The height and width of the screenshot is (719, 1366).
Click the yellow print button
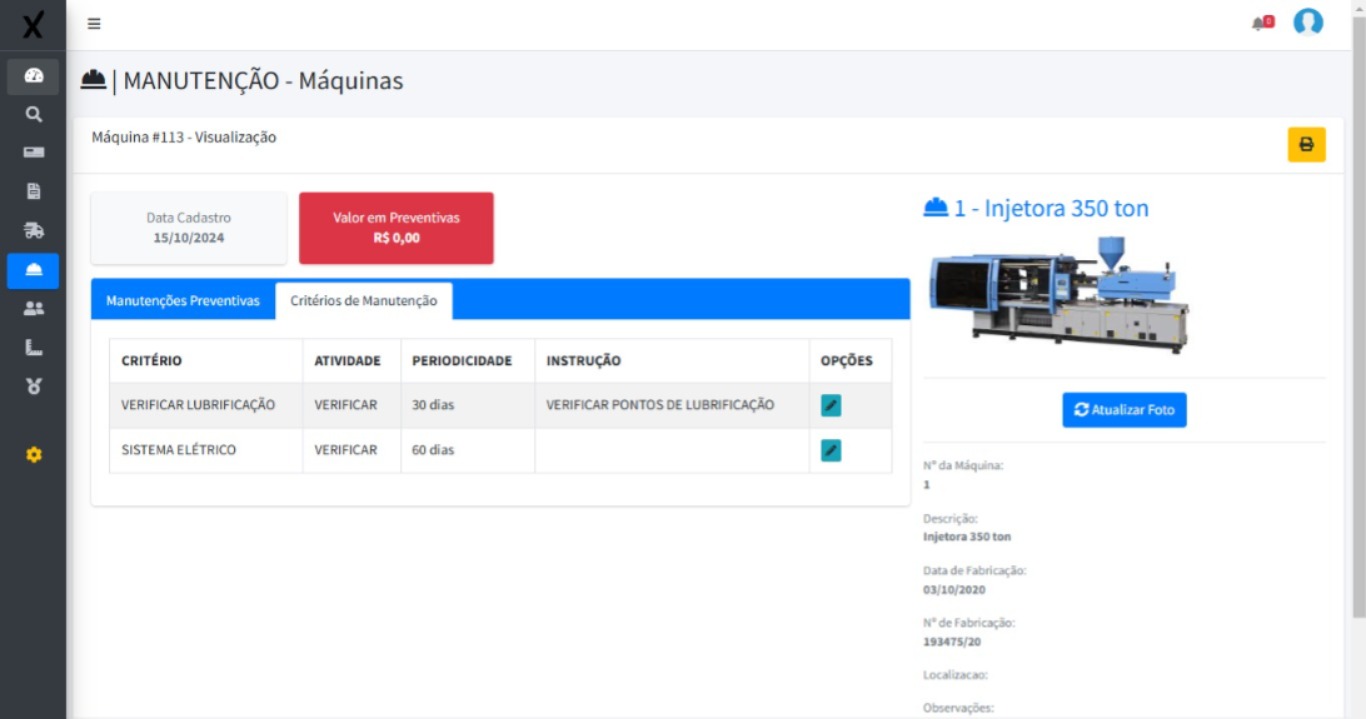click(1306, 145)
